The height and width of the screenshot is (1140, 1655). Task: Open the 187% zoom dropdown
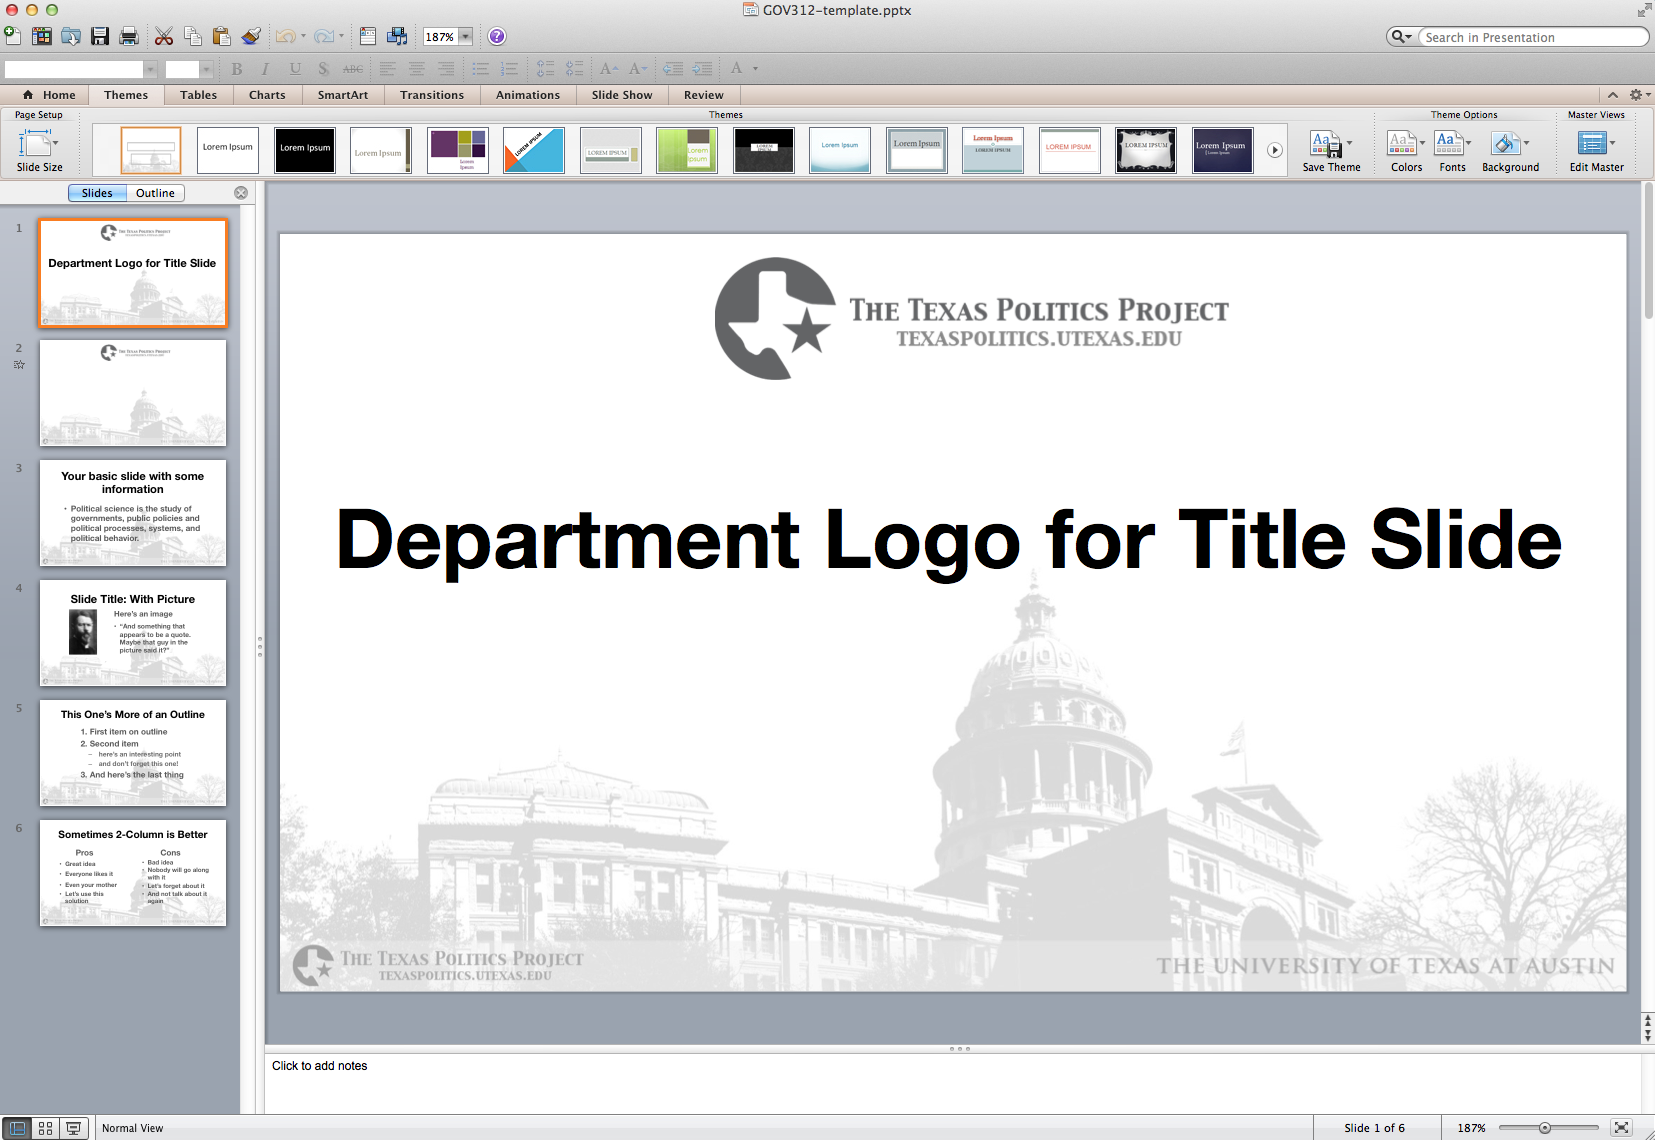[465, 37]
